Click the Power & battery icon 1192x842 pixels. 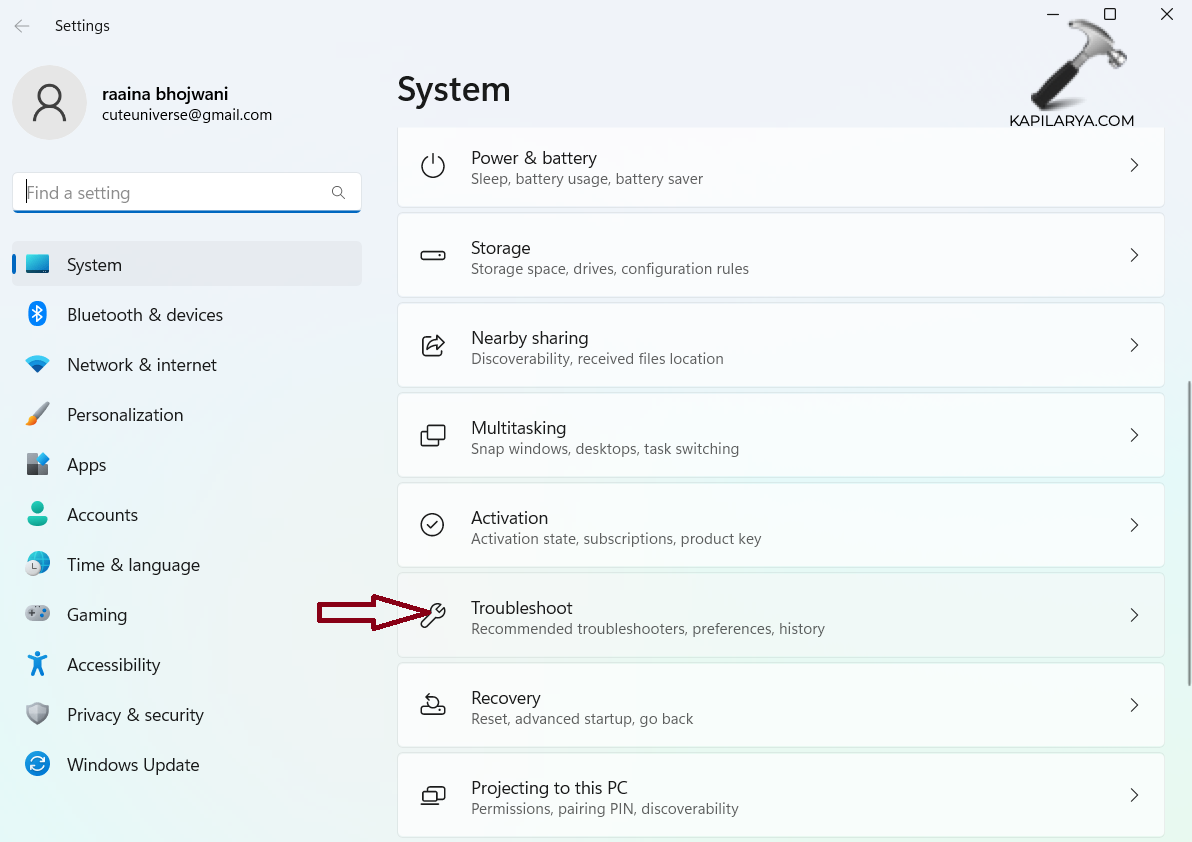[x=433, y=166]
